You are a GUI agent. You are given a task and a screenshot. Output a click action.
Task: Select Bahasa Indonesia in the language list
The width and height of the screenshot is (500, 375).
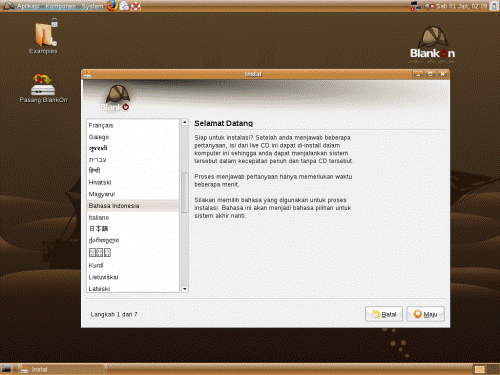tap(133, 206)
